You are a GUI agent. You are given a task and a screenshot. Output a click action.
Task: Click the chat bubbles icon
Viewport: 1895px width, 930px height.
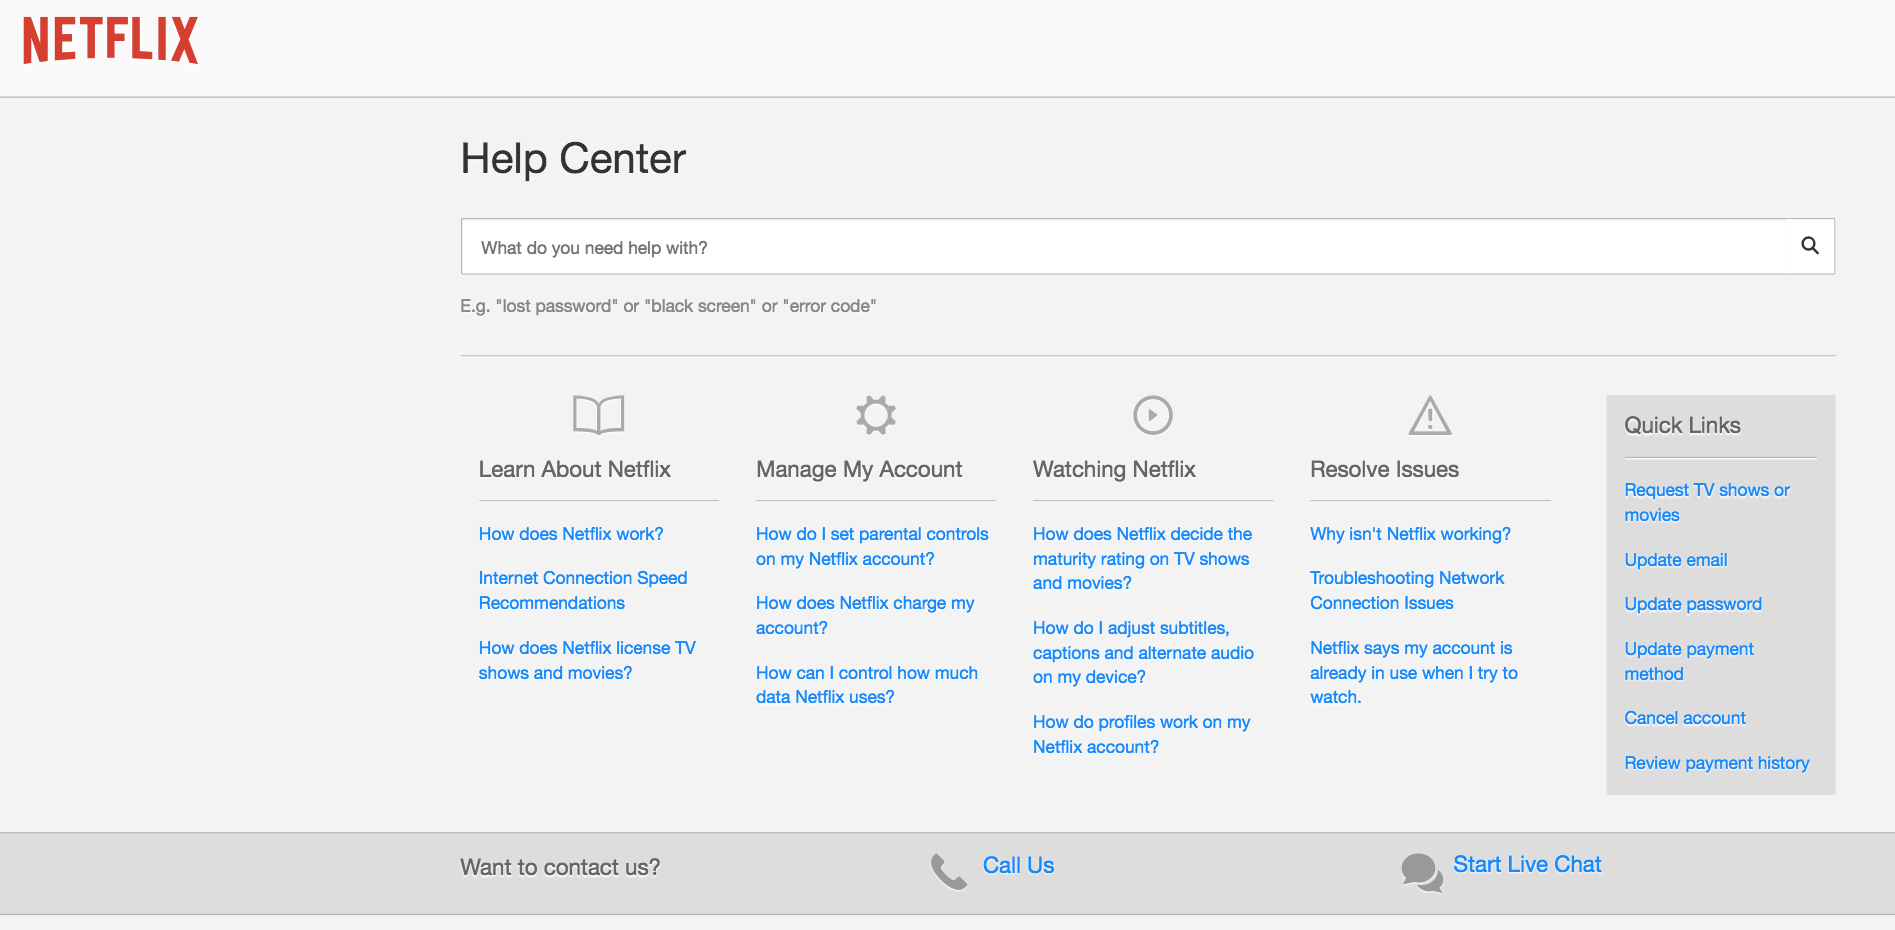(x=1421, y=872)
